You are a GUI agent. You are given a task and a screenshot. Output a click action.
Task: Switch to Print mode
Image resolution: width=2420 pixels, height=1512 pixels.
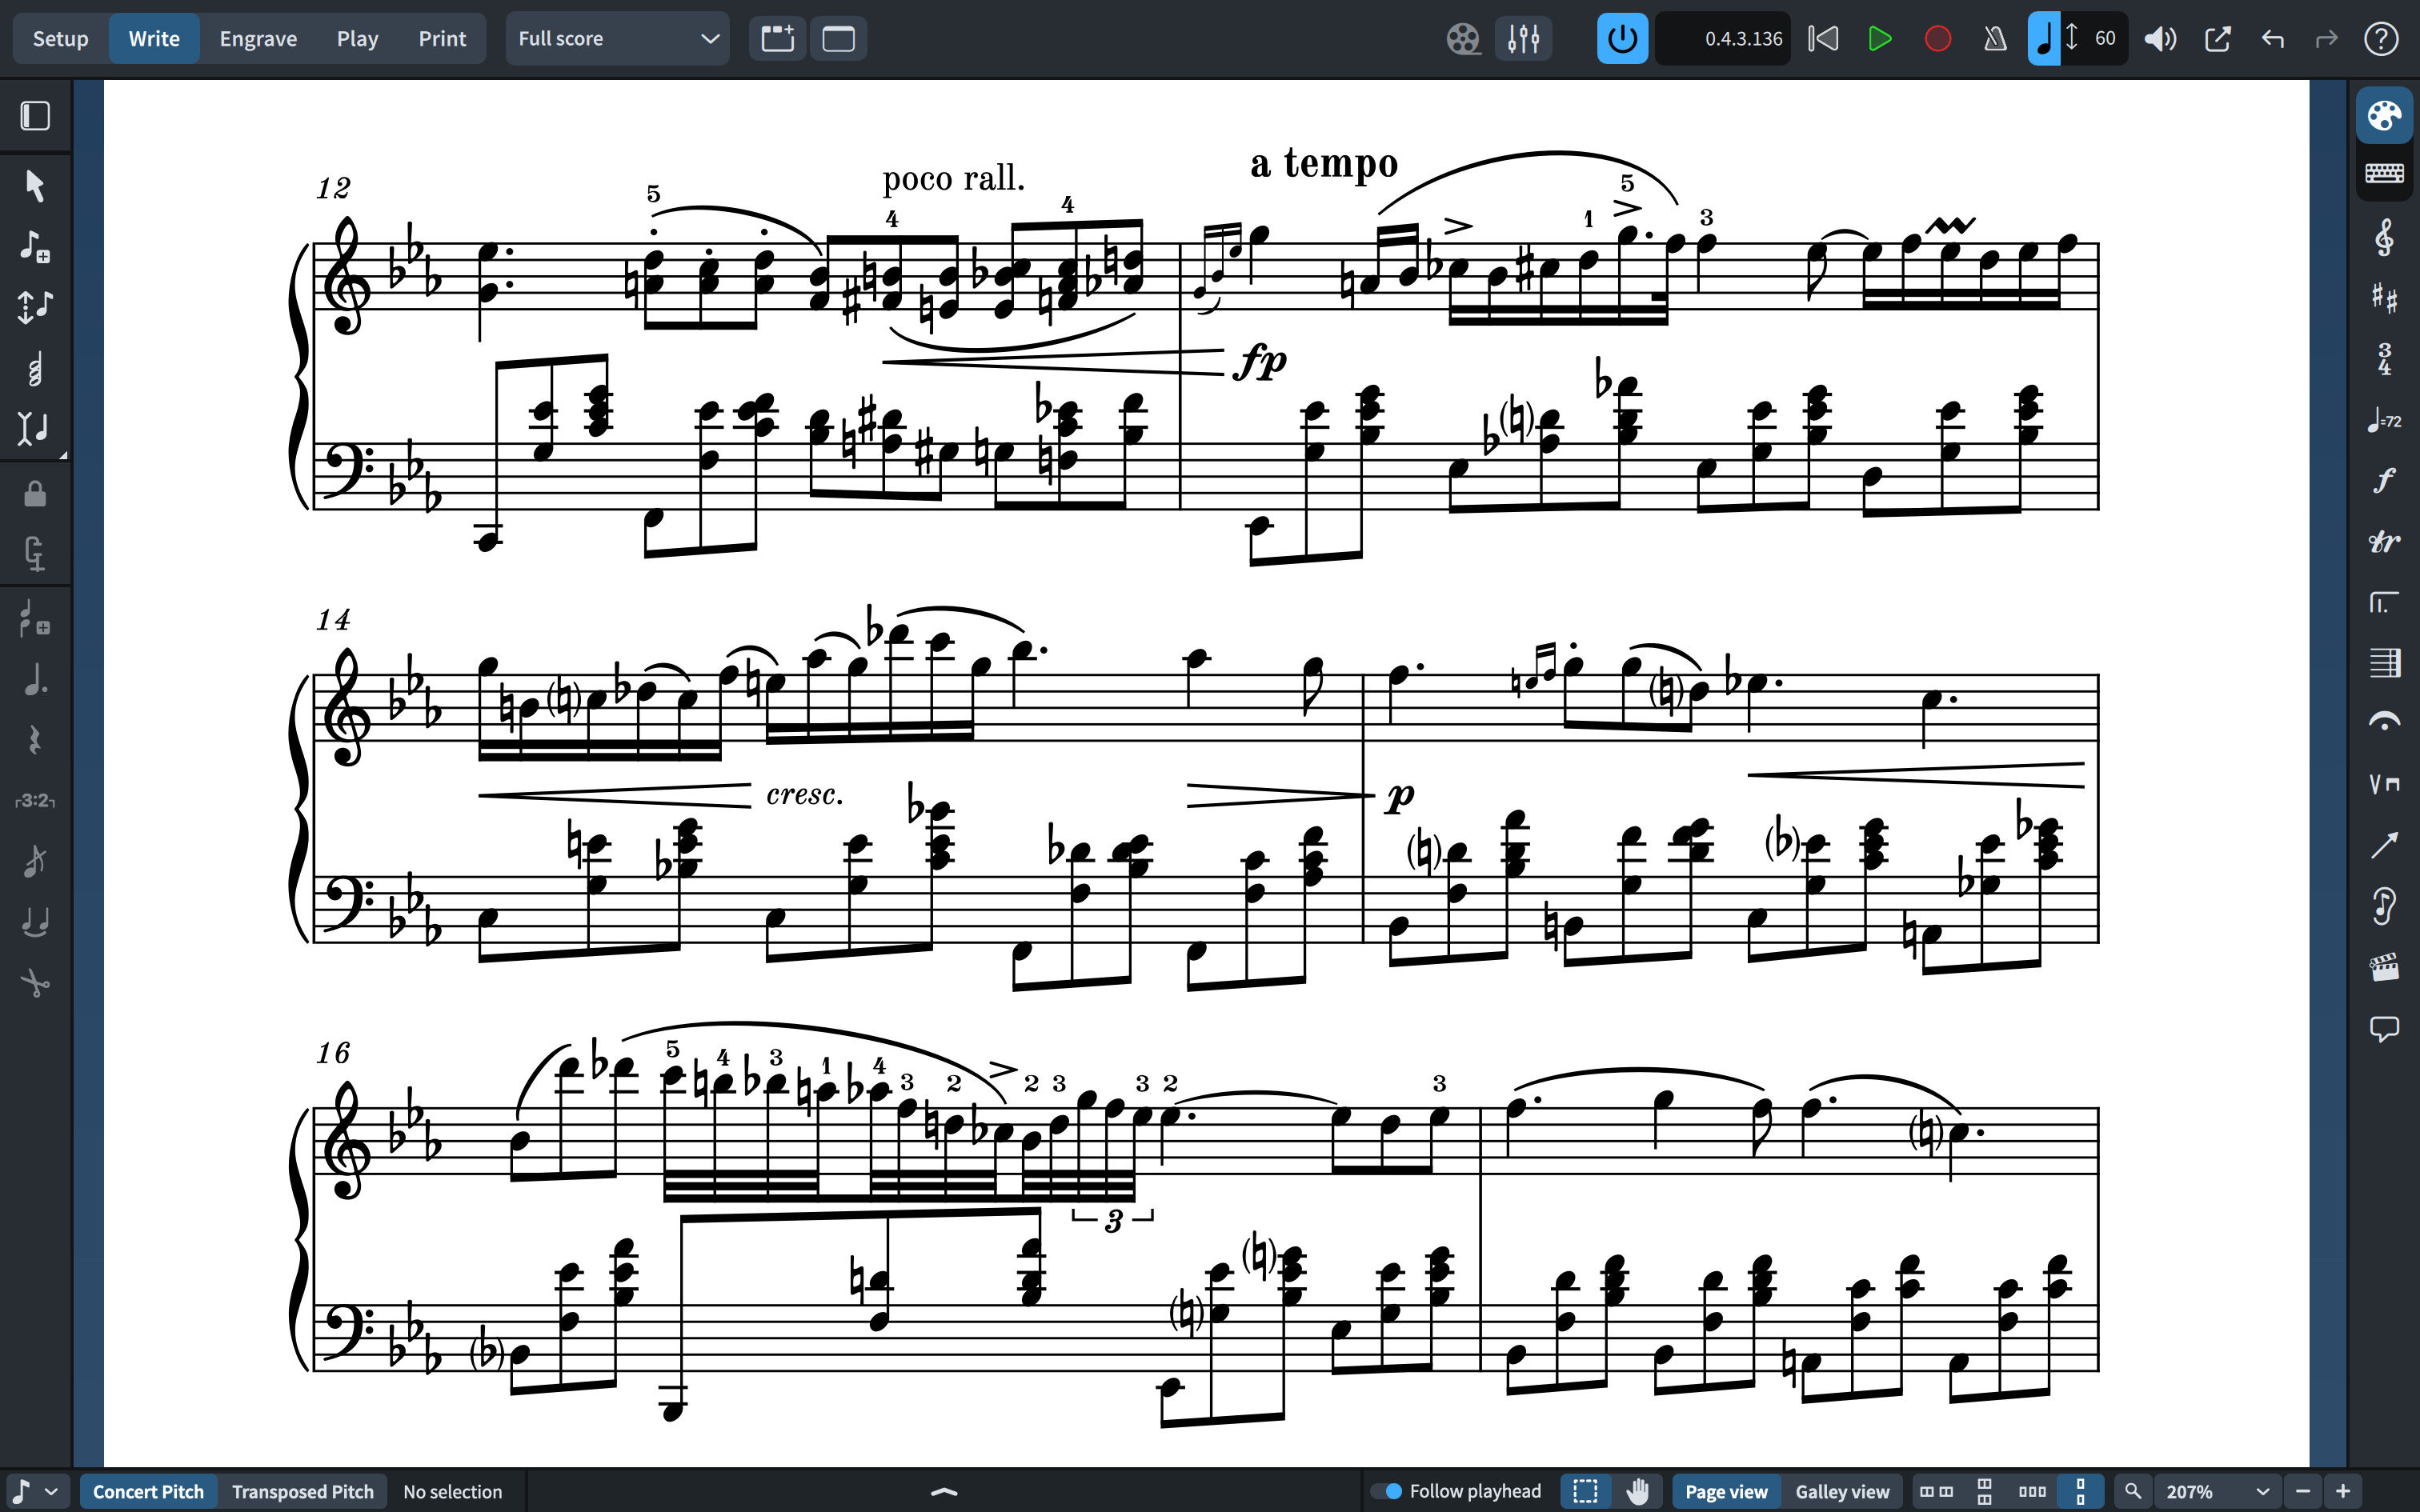coord(442,39)
